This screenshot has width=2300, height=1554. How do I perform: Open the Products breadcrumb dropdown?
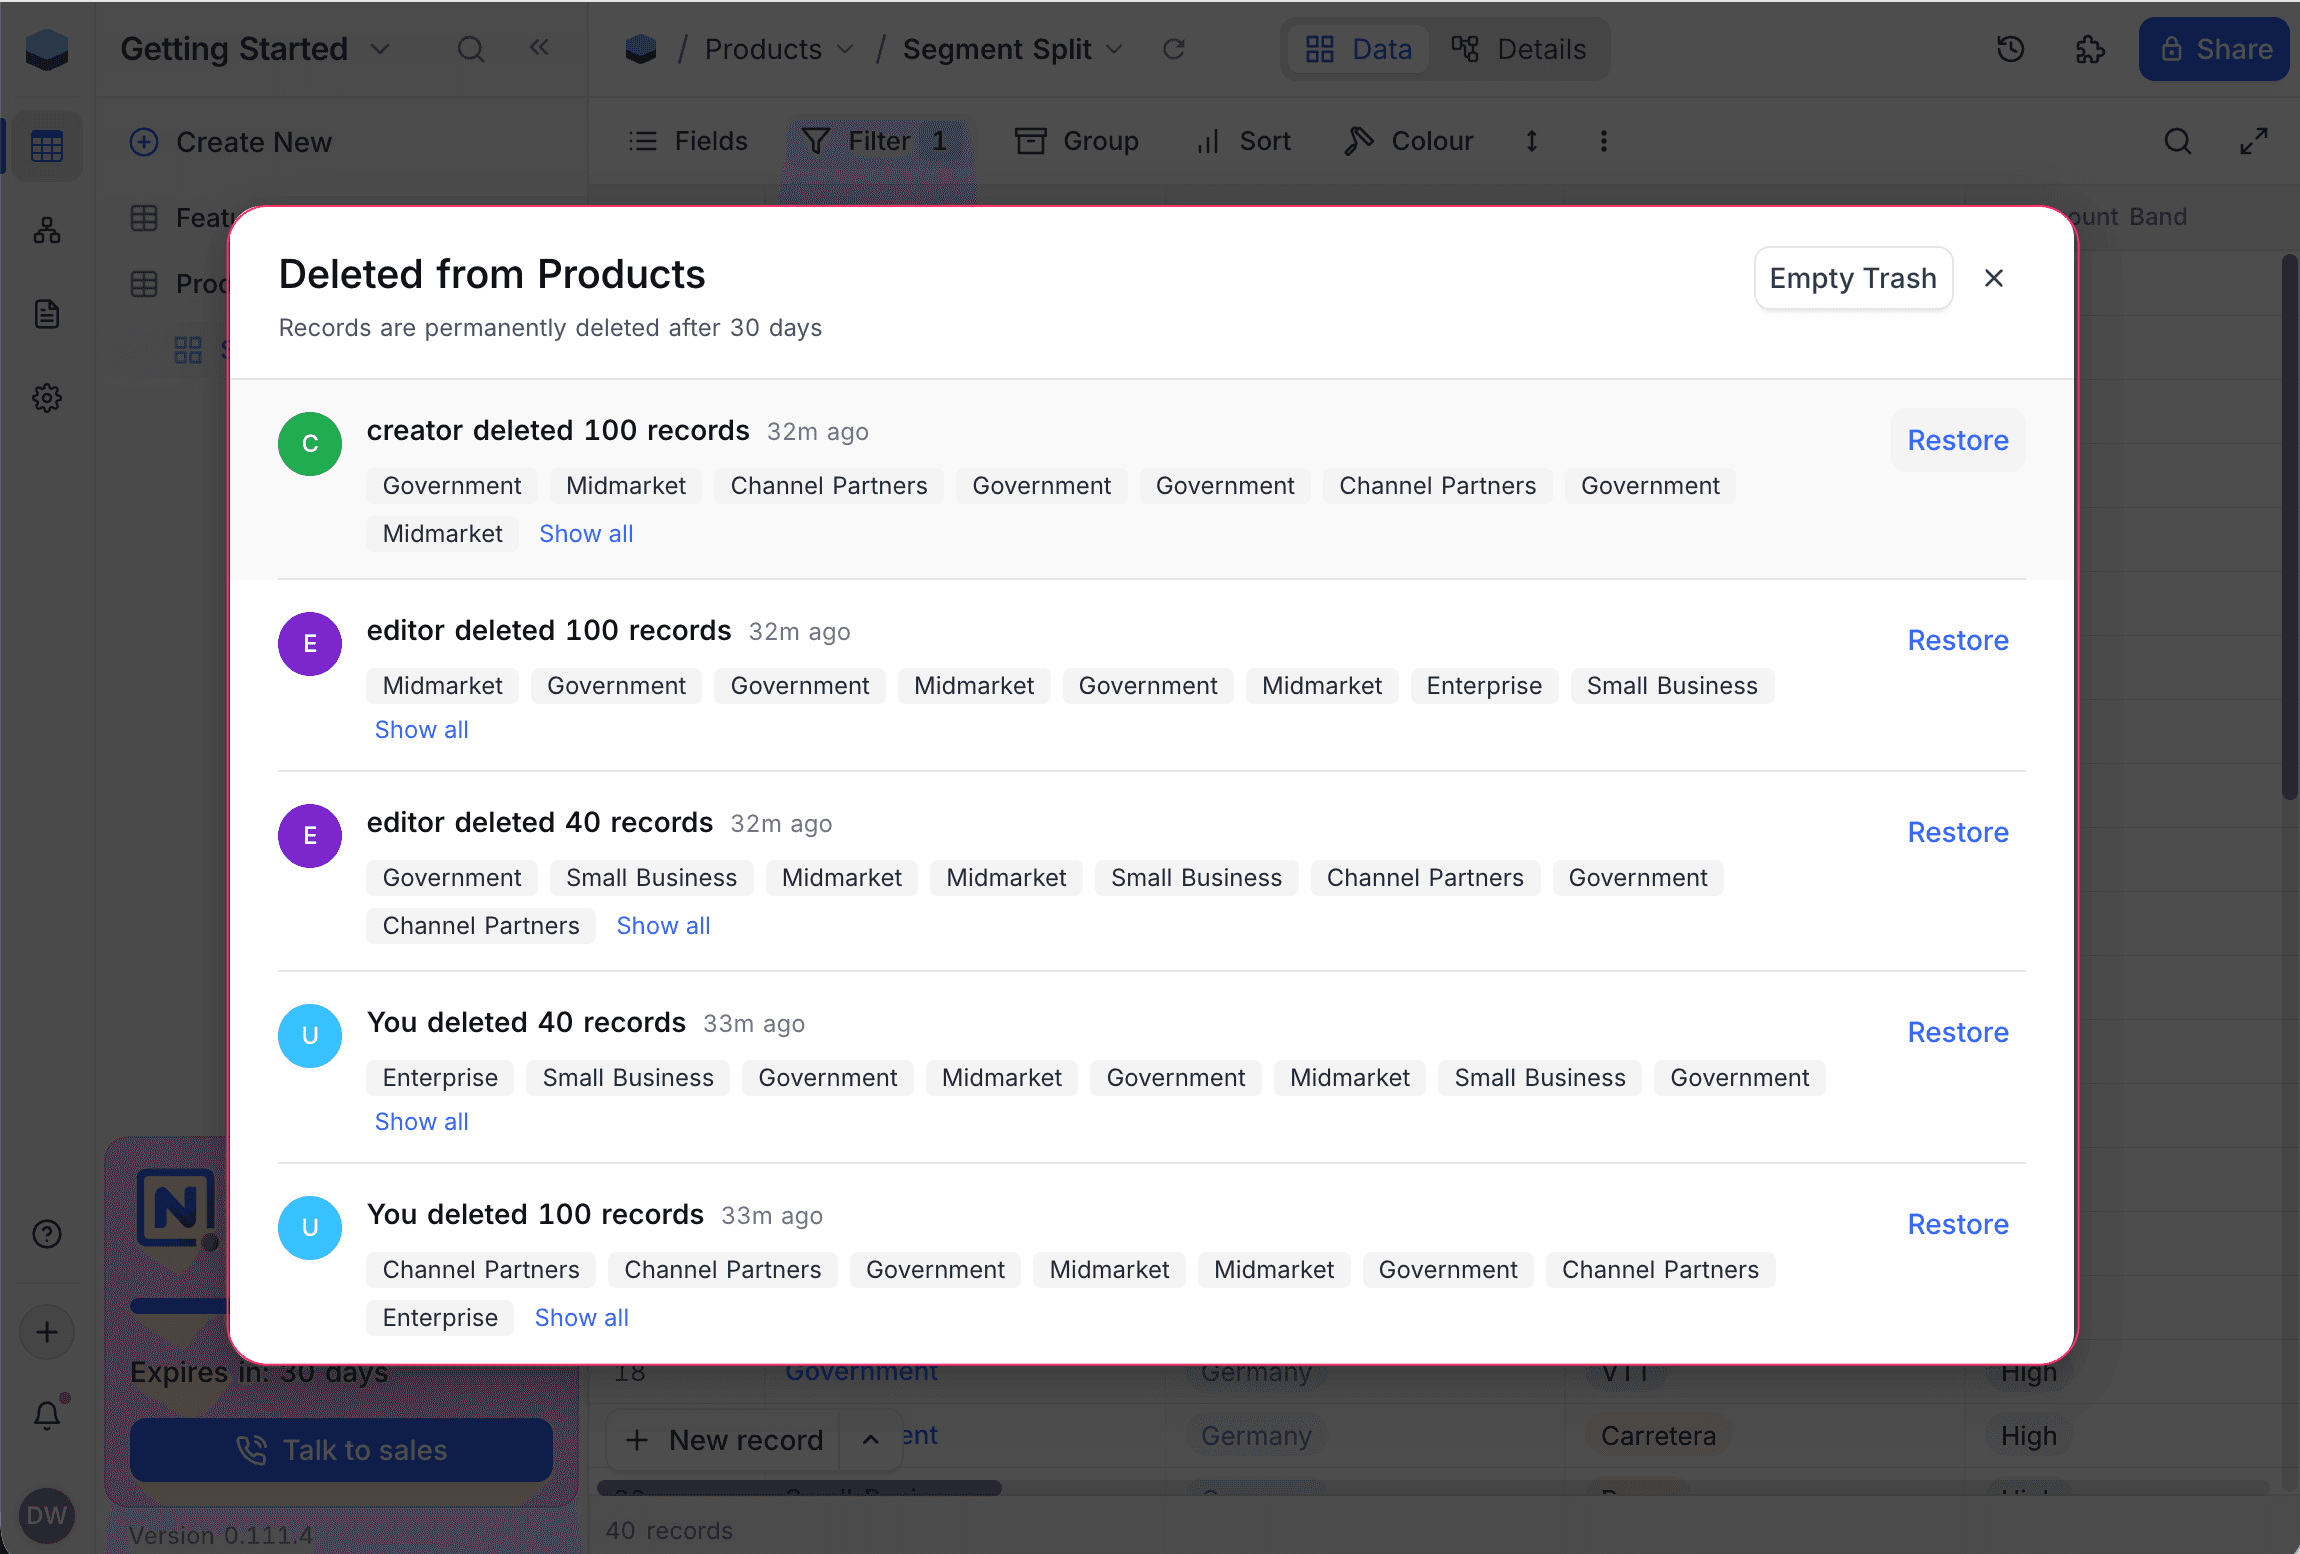845,48
